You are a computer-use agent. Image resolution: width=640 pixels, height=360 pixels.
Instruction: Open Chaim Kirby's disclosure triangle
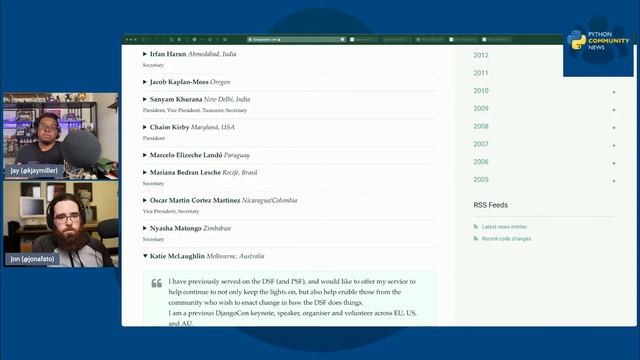(144, 127)
